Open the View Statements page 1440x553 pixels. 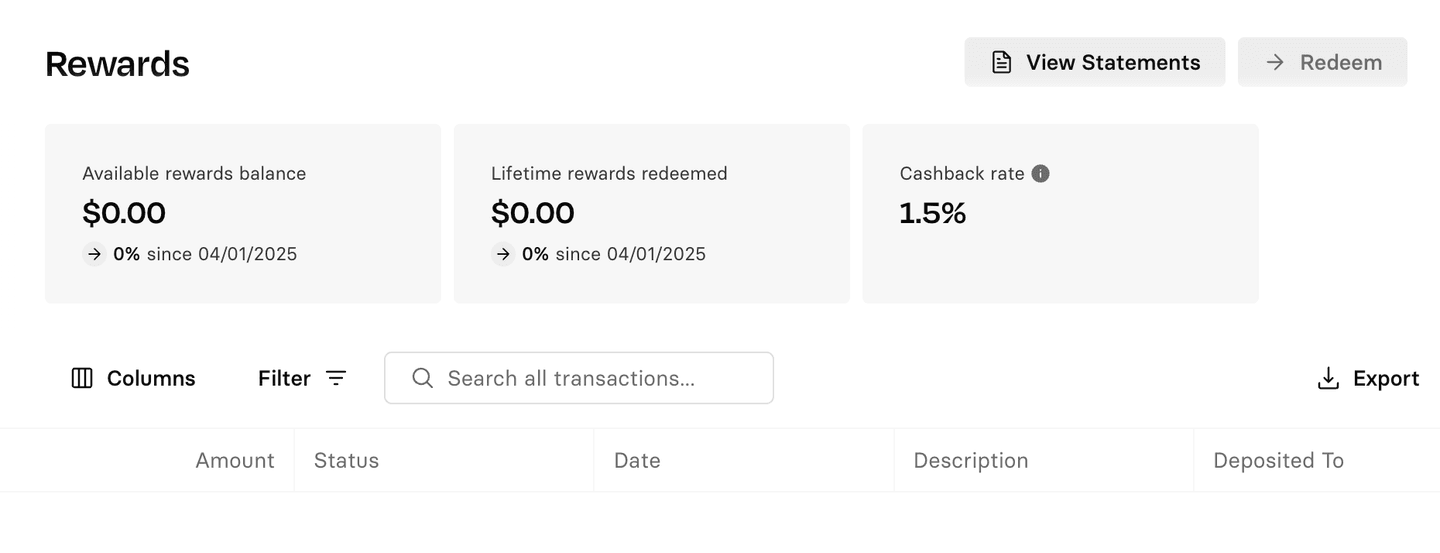coord(1094,62)
